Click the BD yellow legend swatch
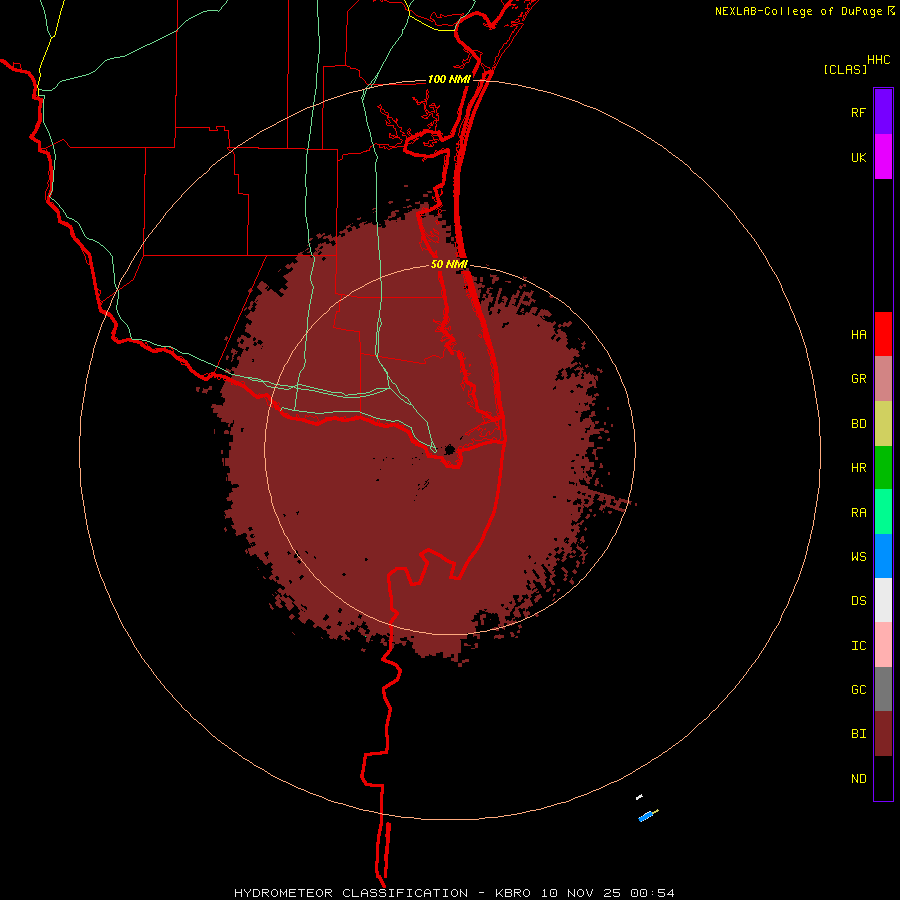The height and width of the screenshot is (900, 900). [883, 423]
